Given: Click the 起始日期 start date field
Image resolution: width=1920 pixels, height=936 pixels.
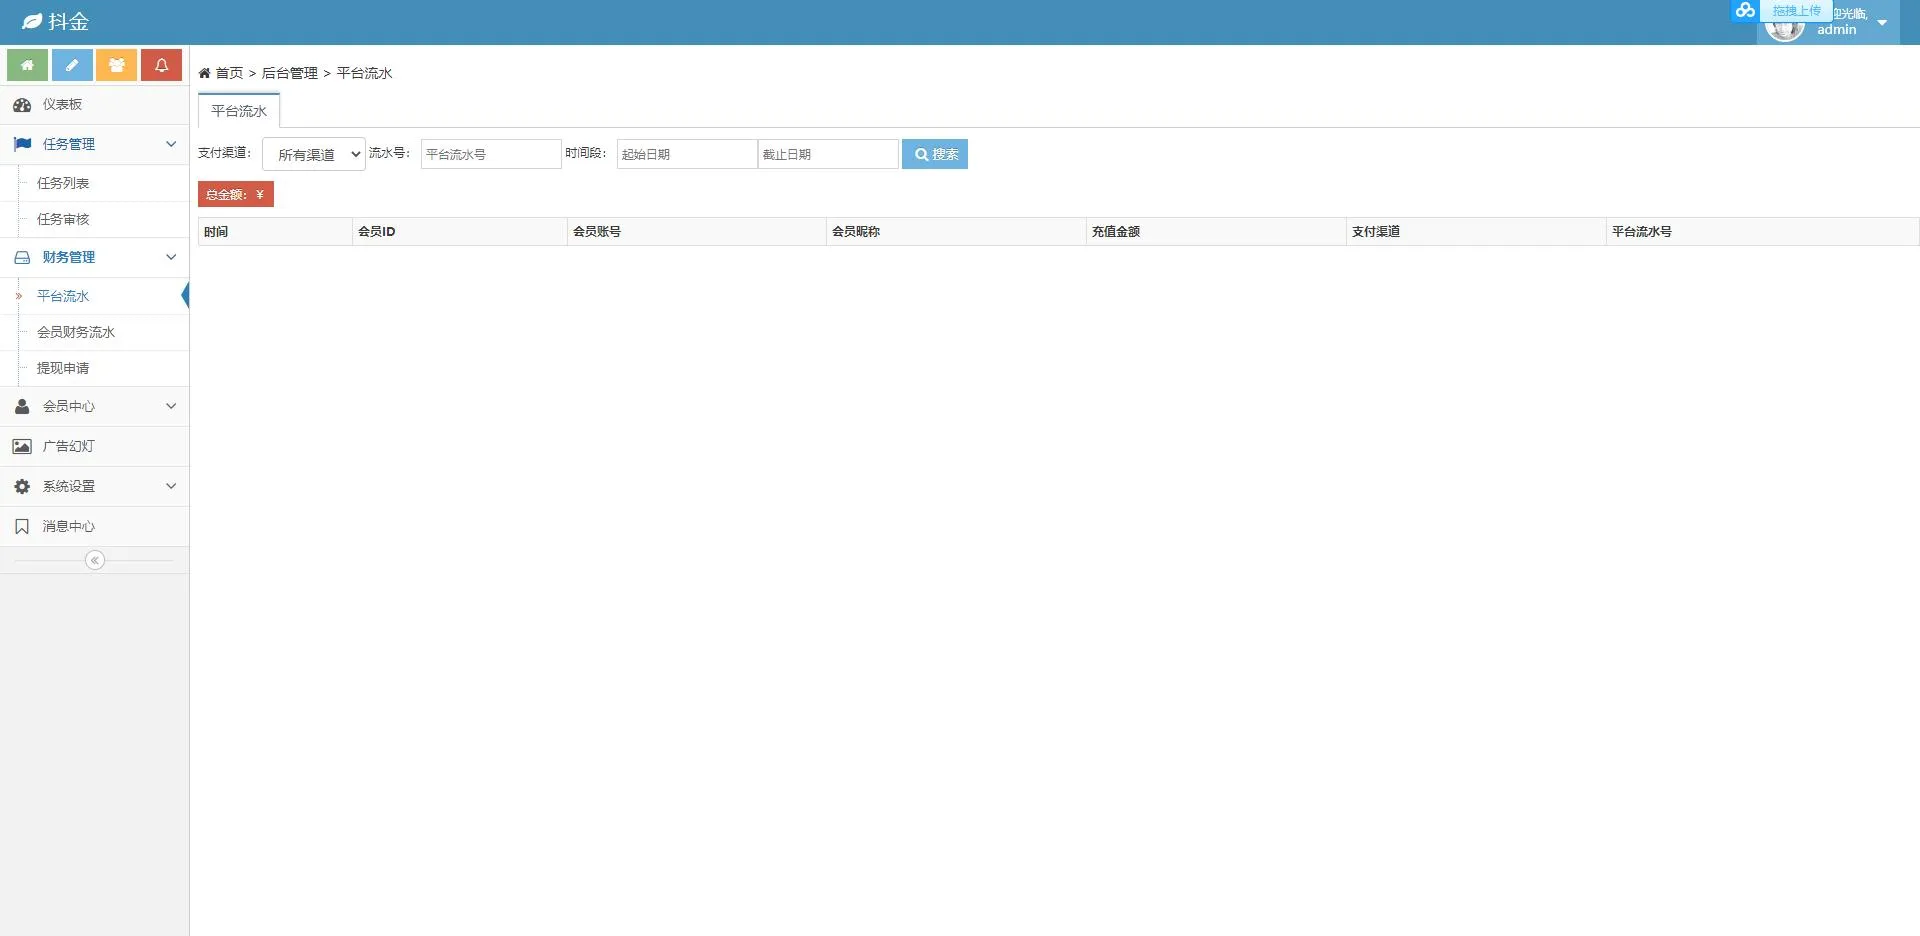Looking at the screenshot, I should pyautogui.click(x=687, y=154).
